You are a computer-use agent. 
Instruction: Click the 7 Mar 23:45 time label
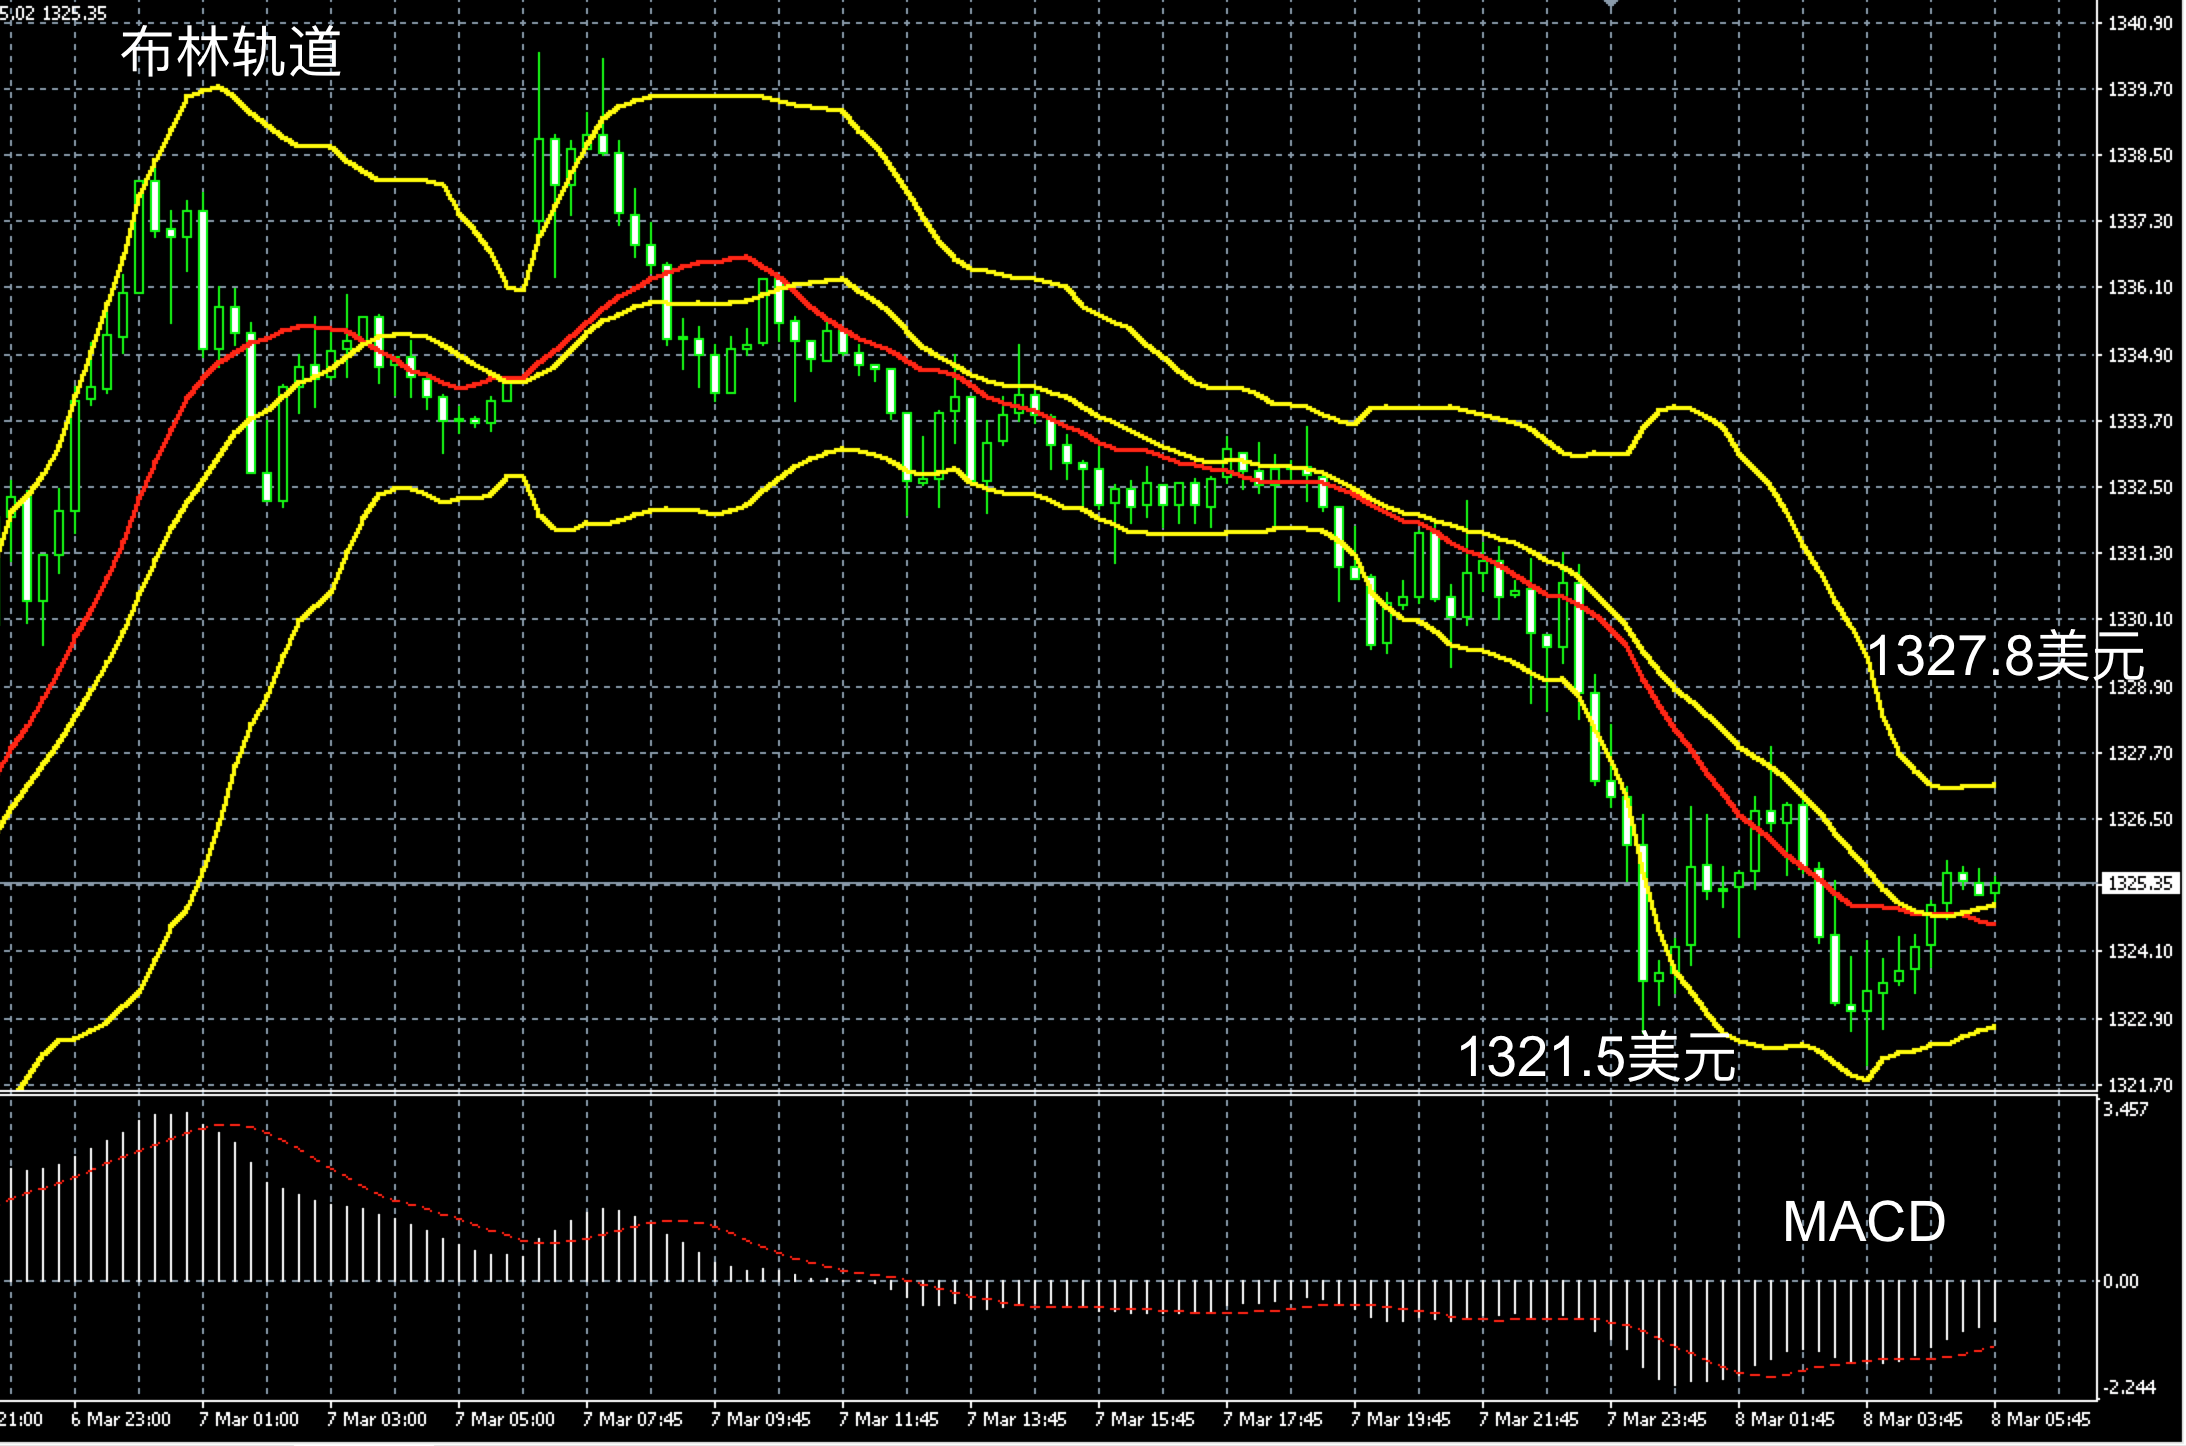tap(1656, 1420)
